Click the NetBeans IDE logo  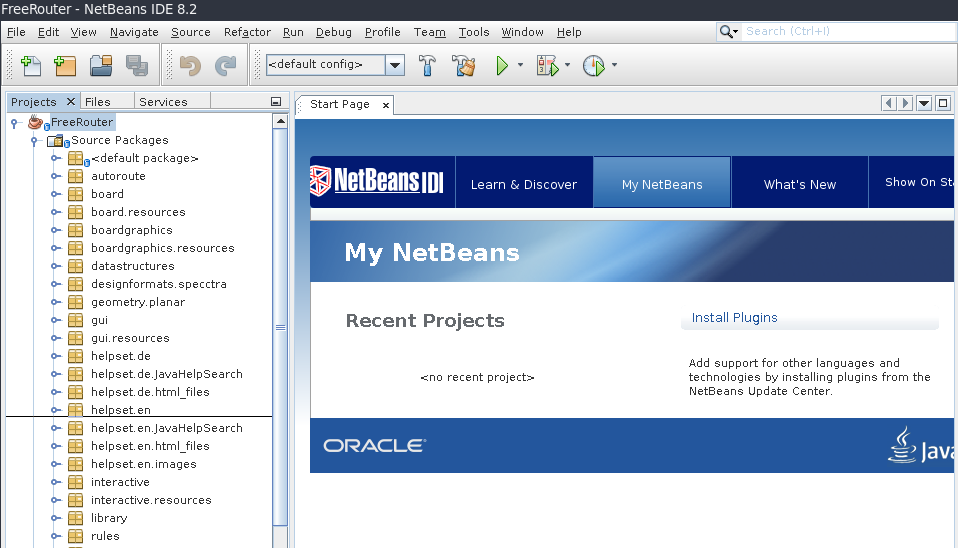[x=376, y=181]
